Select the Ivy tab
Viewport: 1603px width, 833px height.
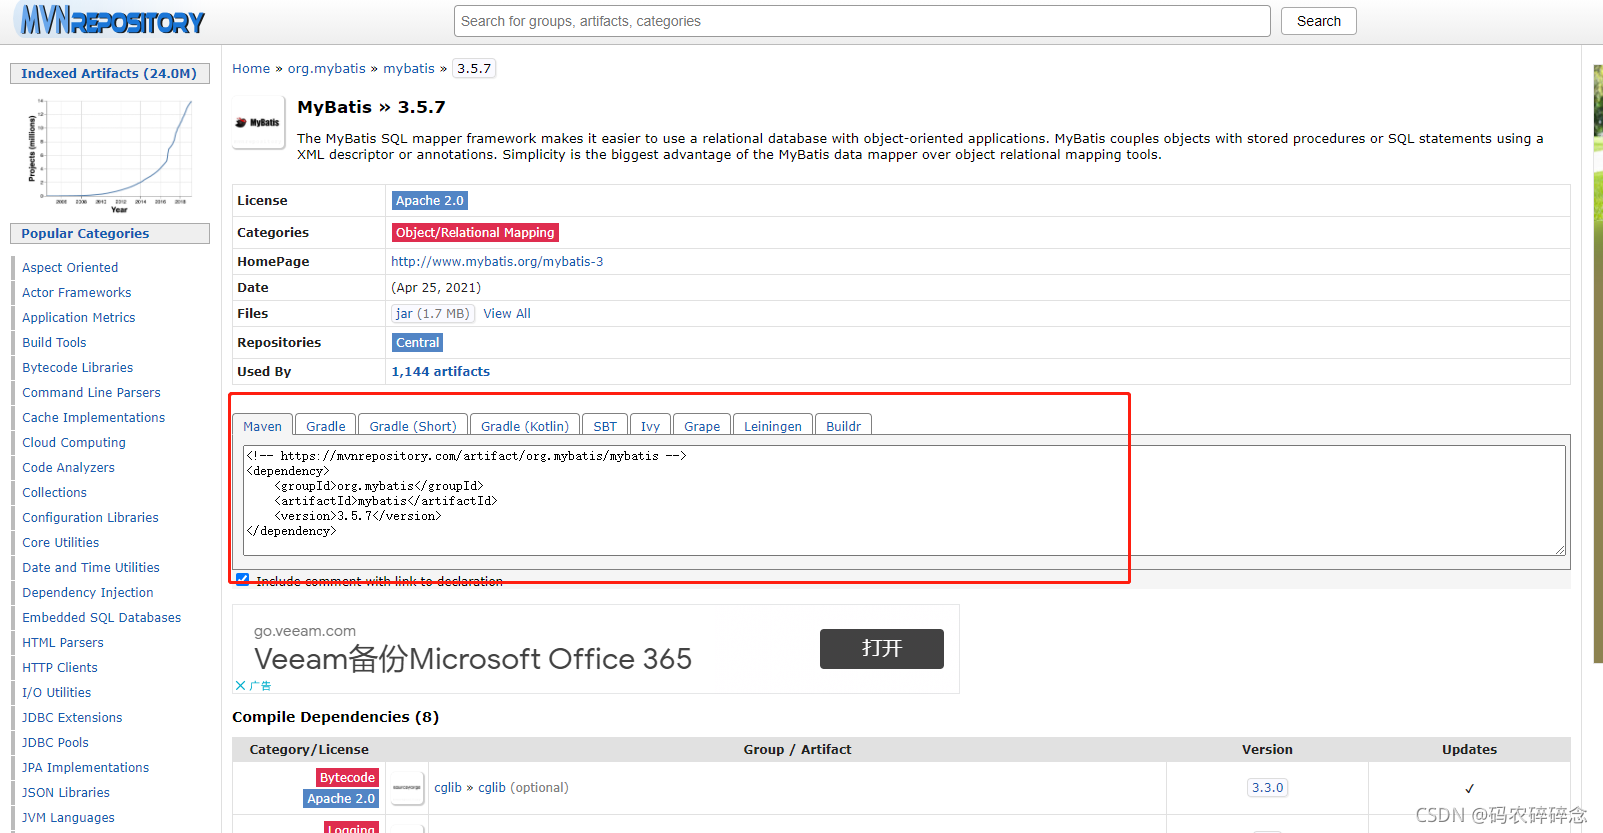[650, 426]
